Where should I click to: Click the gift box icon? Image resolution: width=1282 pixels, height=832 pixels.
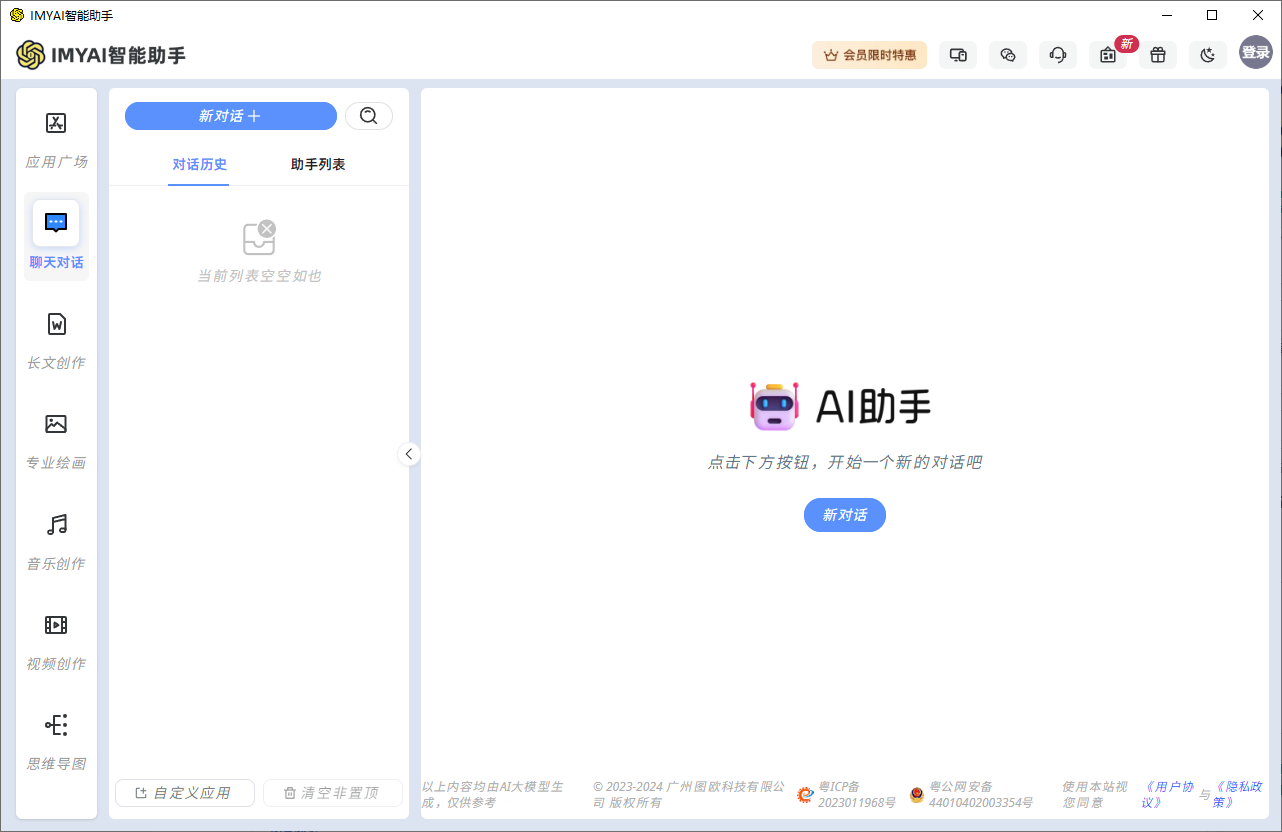point(1158,55)
